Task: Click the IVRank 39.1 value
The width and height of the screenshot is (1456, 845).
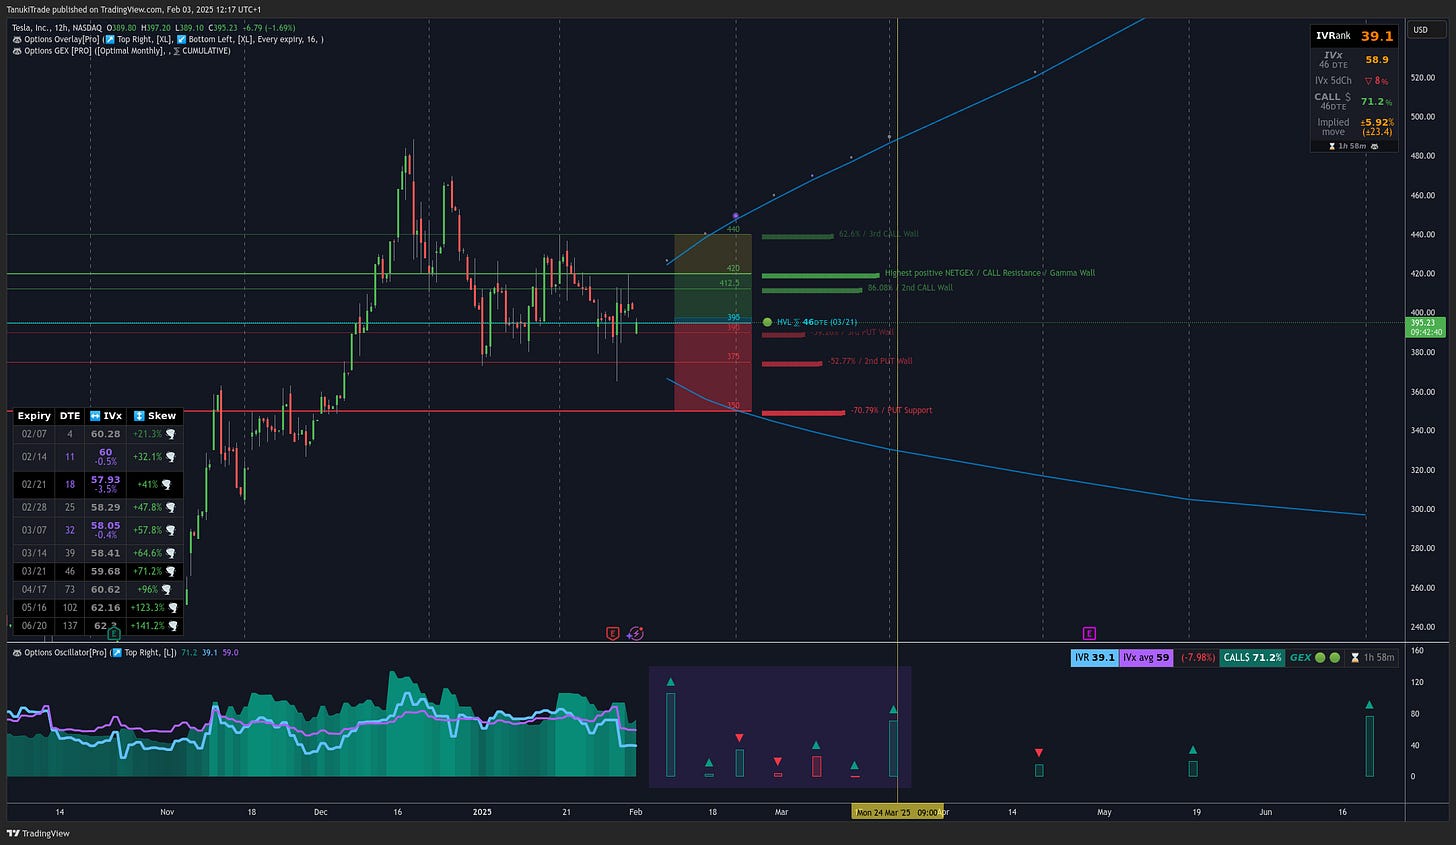Action: click(x=1377, y=36)
